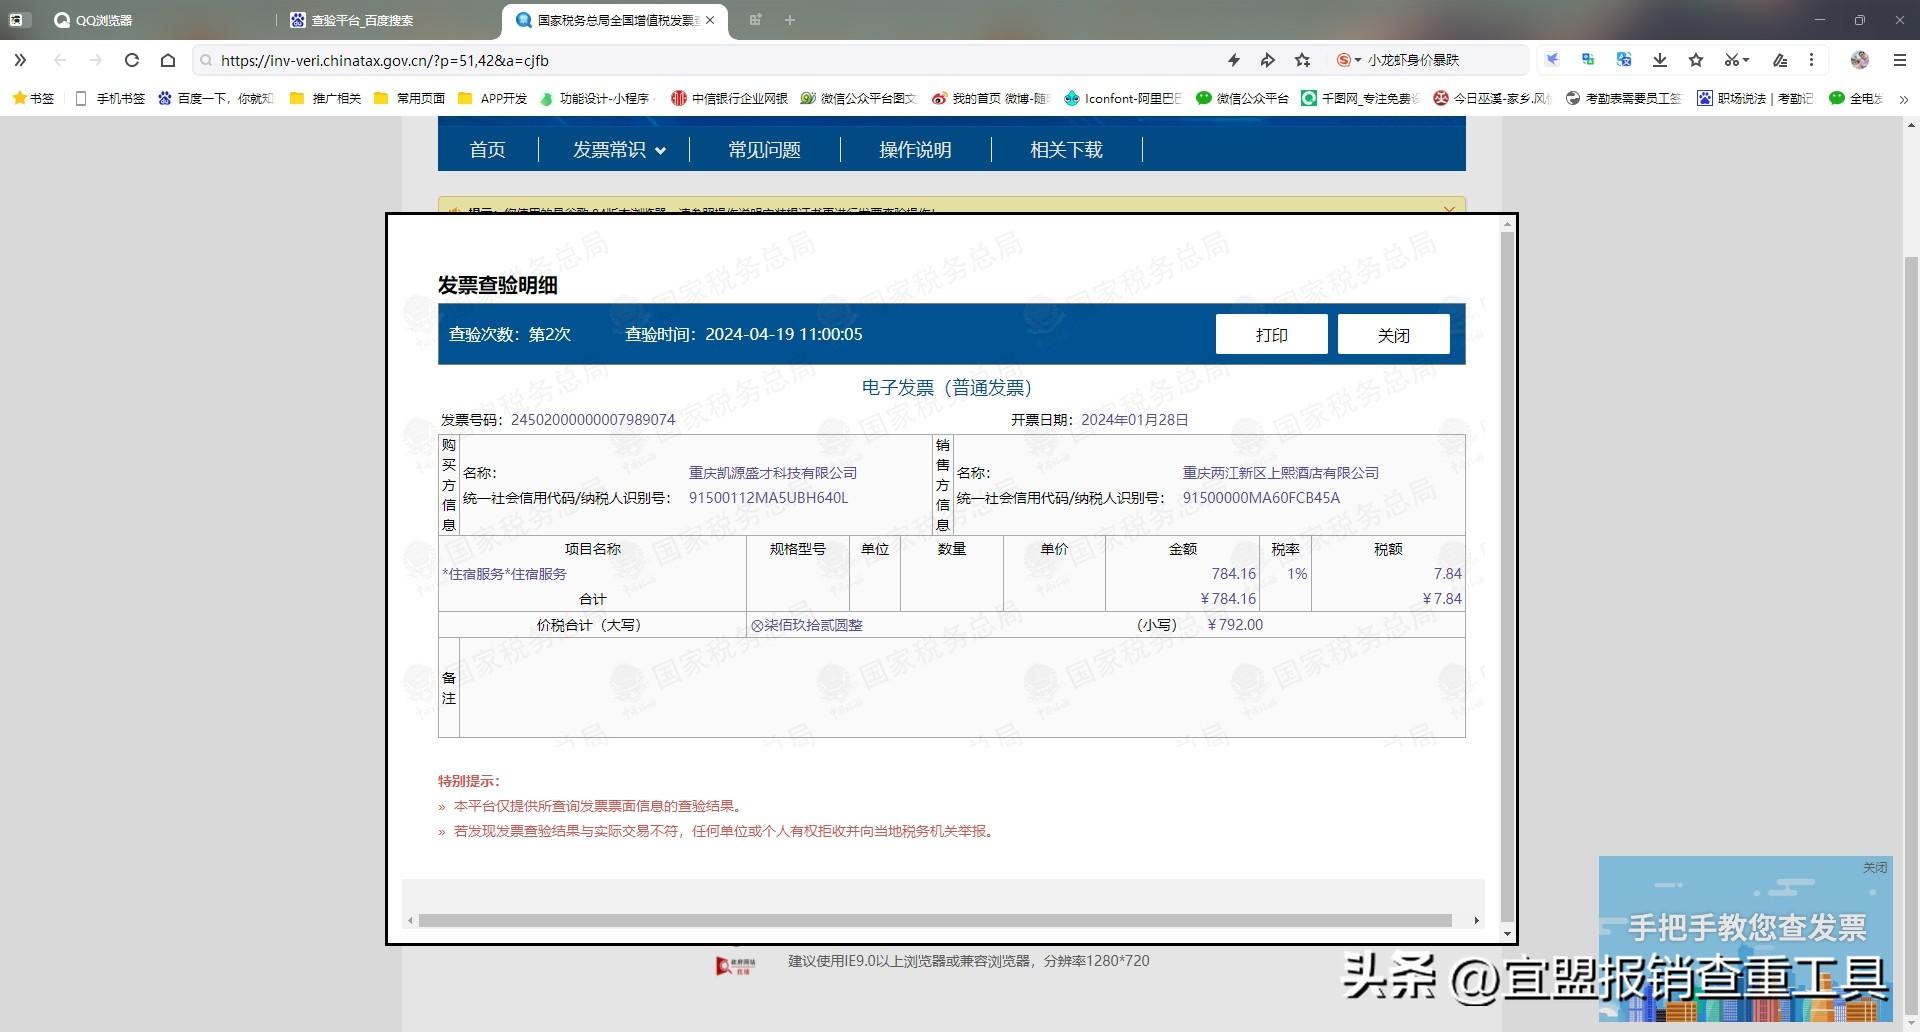
Task: Open the translate page icon
Action: (1624, 60)
